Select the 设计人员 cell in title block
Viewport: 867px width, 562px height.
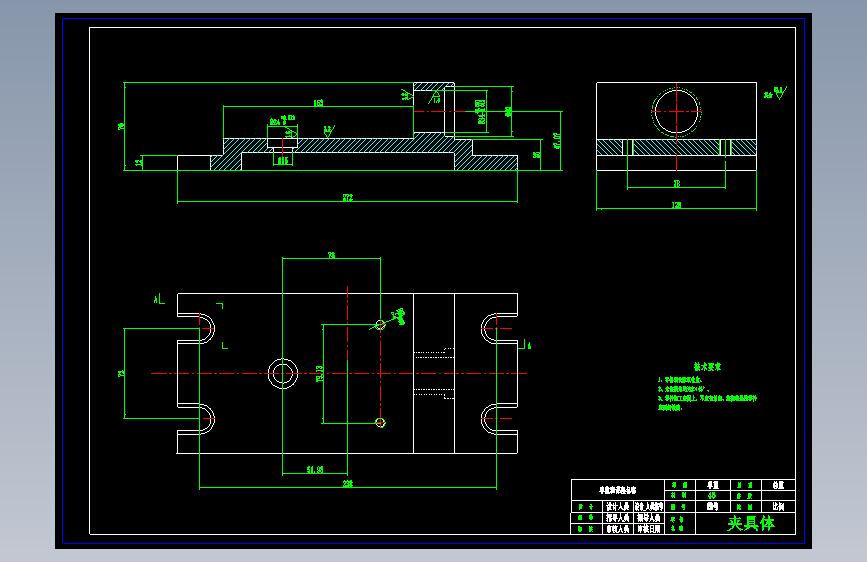[x=617, y=507]
